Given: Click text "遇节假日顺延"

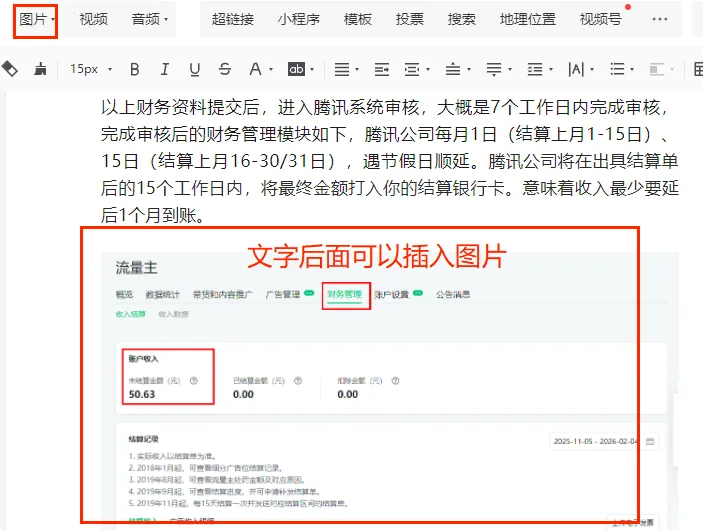Looking at the screenshot, I should coord(417,161).
